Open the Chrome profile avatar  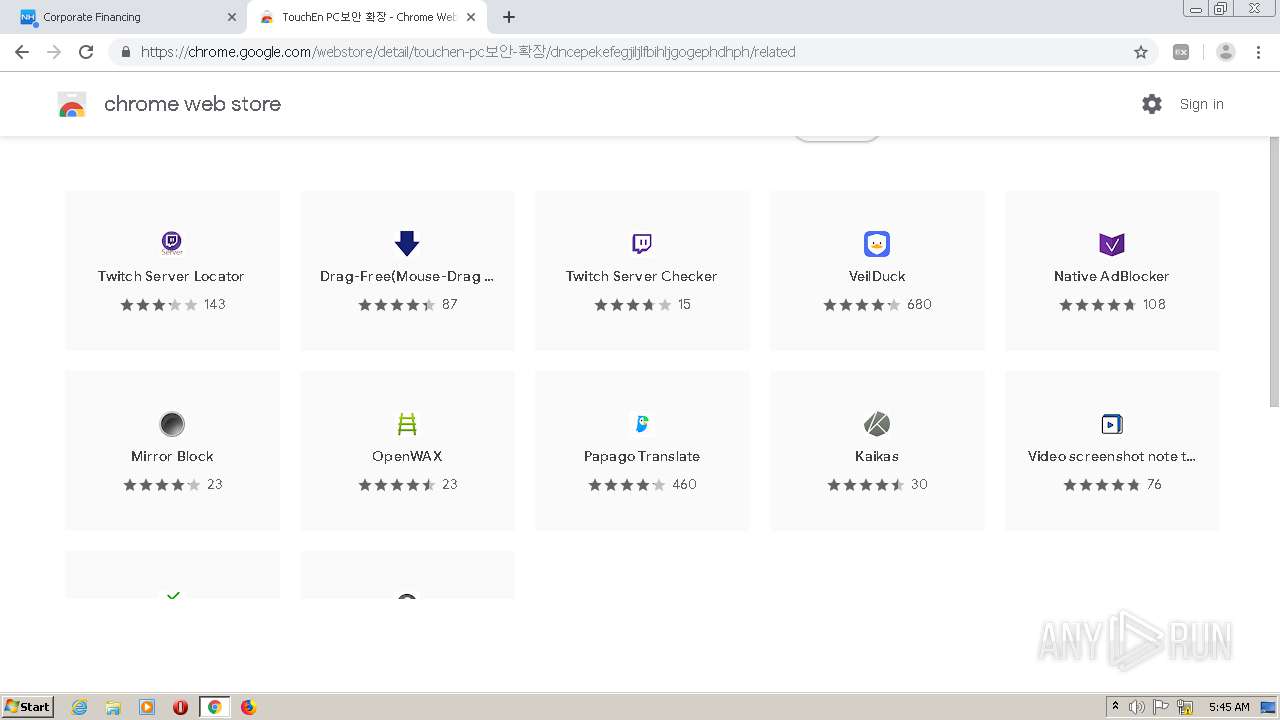(1226, 52)
